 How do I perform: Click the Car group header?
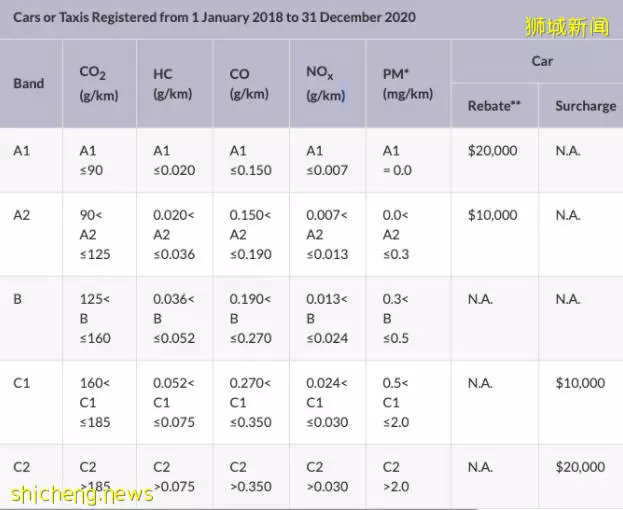(542, 61)
